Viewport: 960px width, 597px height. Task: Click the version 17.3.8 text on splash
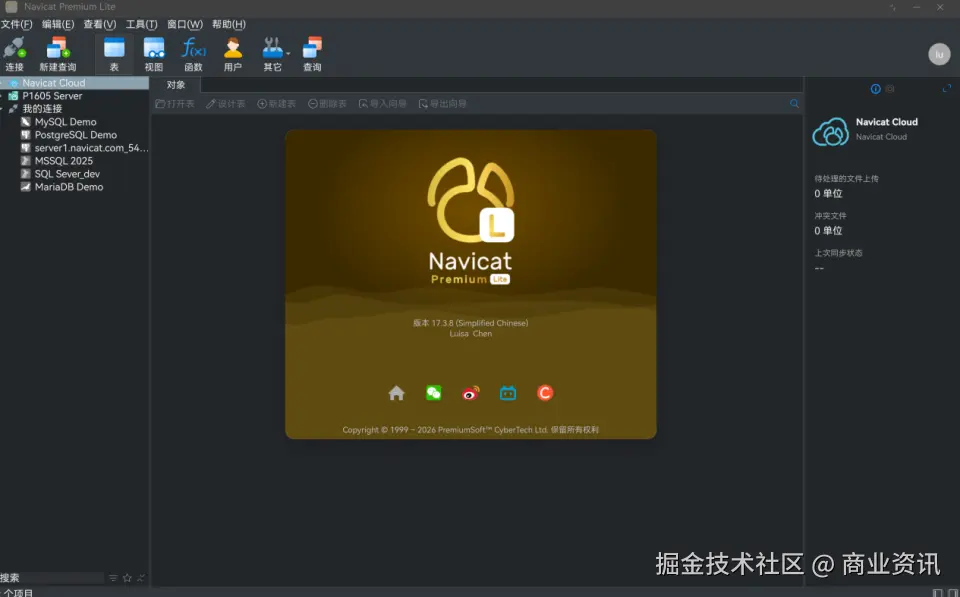click(470, 323)
